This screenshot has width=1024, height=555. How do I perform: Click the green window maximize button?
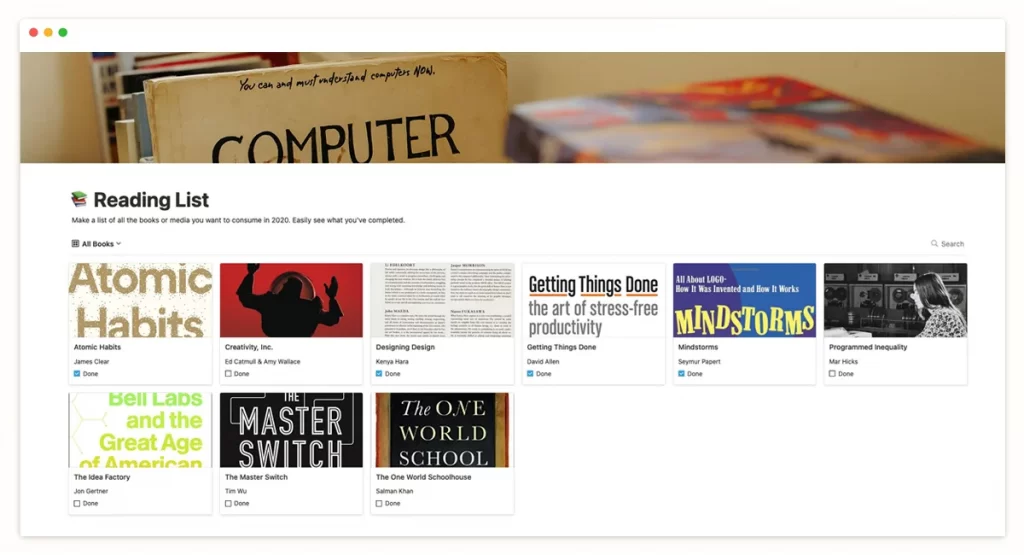coord(63,32)
